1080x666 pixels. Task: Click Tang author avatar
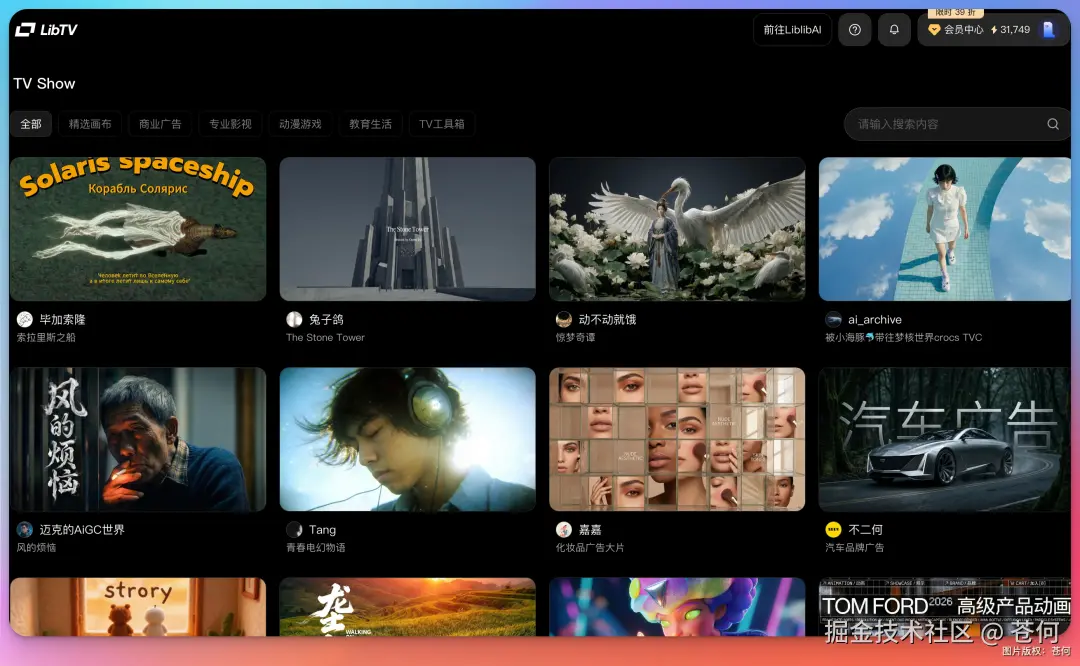[x=294, y=530]
